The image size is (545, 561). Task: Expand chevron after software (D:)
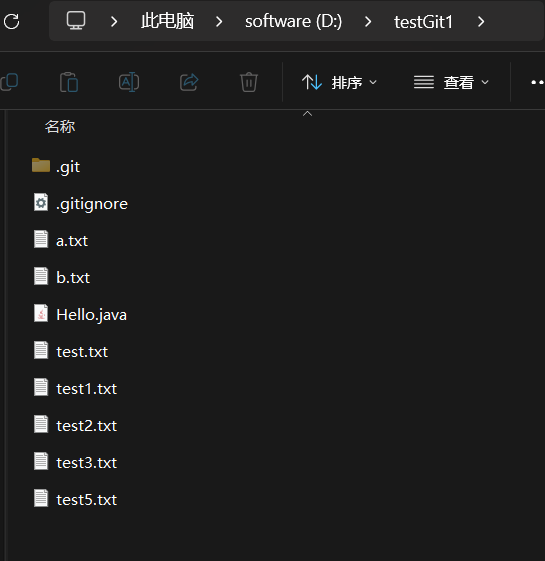click(368, 21)
